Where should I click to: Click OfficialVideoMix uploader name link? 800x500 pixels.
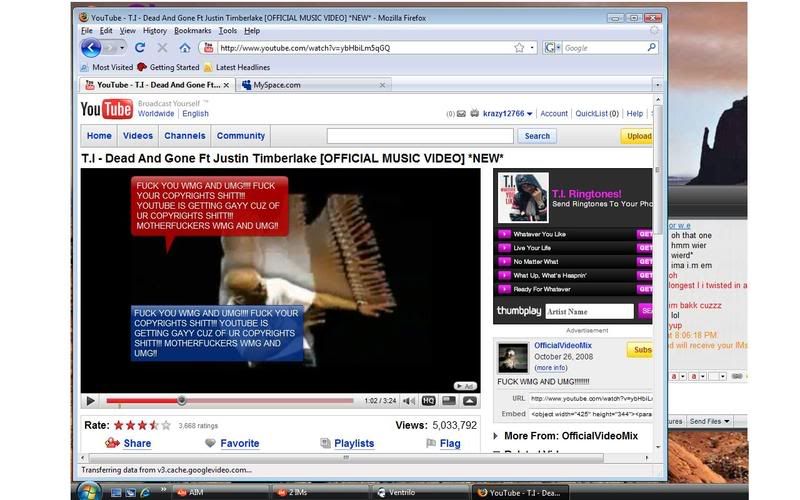563,345
